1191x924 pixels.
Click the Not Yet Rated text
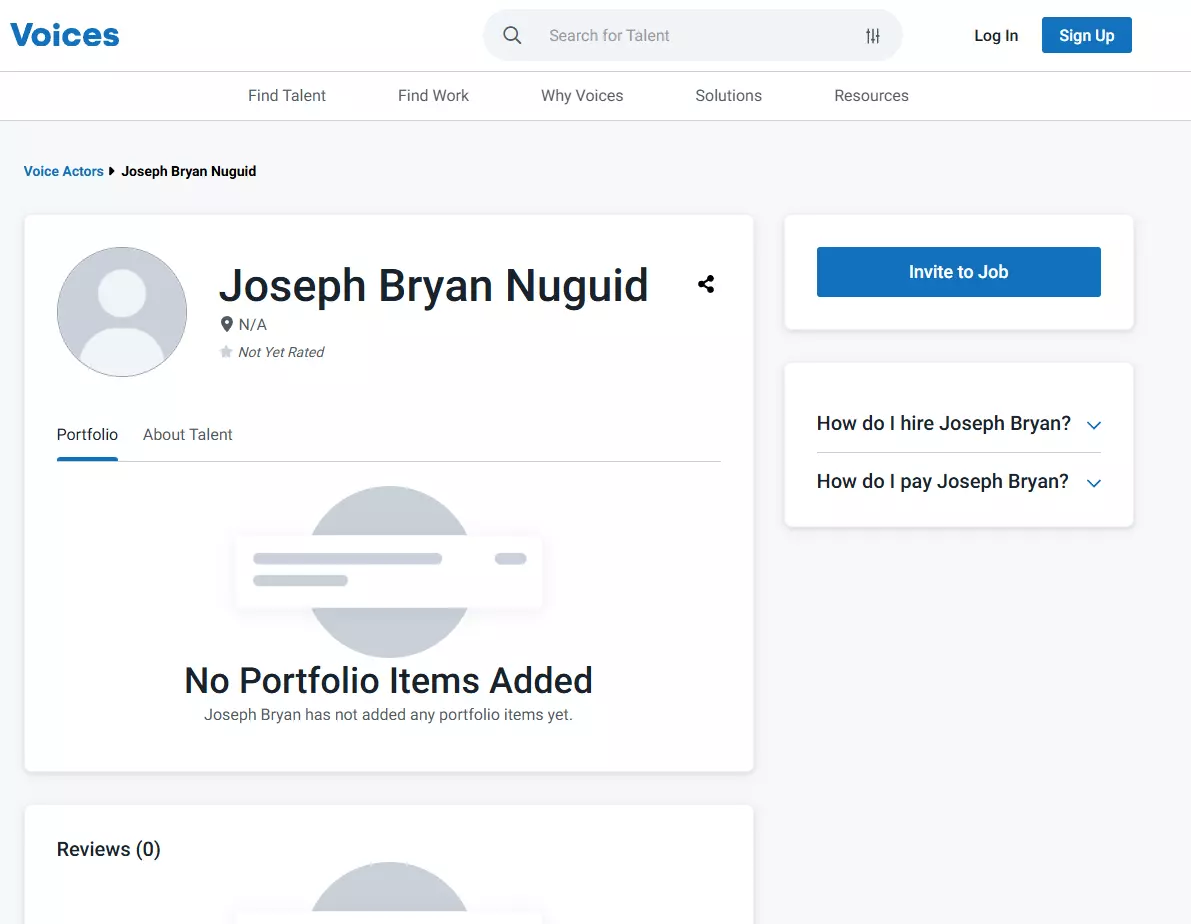click(281, 352)
